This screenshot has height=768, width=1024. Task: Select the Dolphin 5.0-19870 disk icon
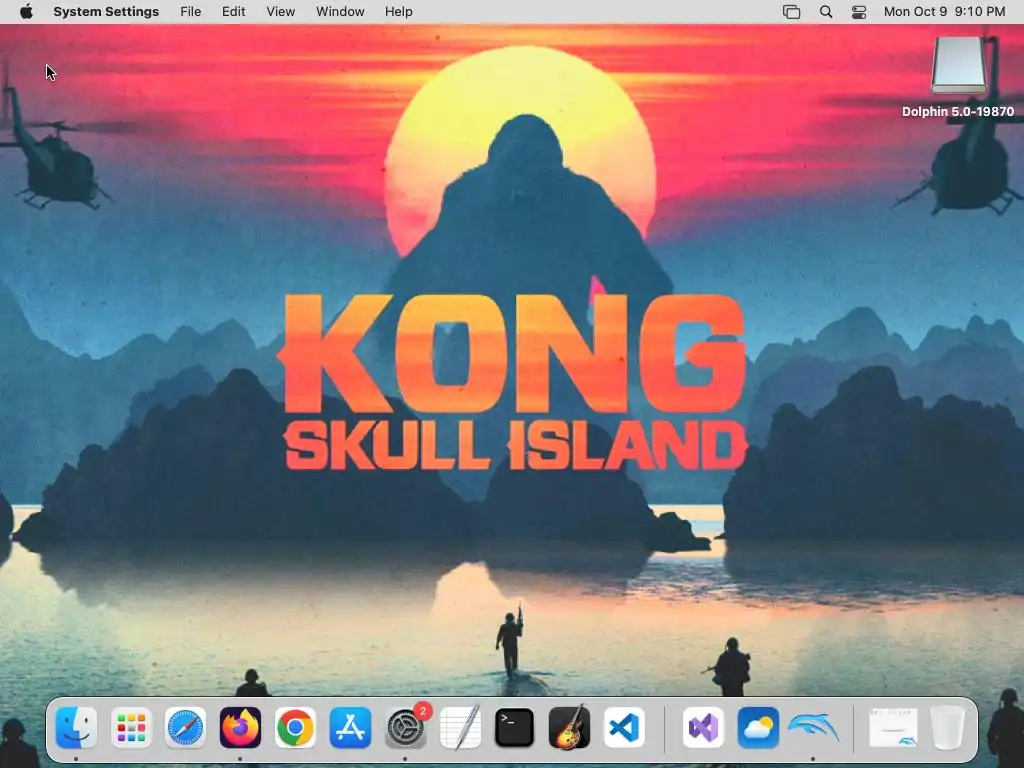coord(958,65)
